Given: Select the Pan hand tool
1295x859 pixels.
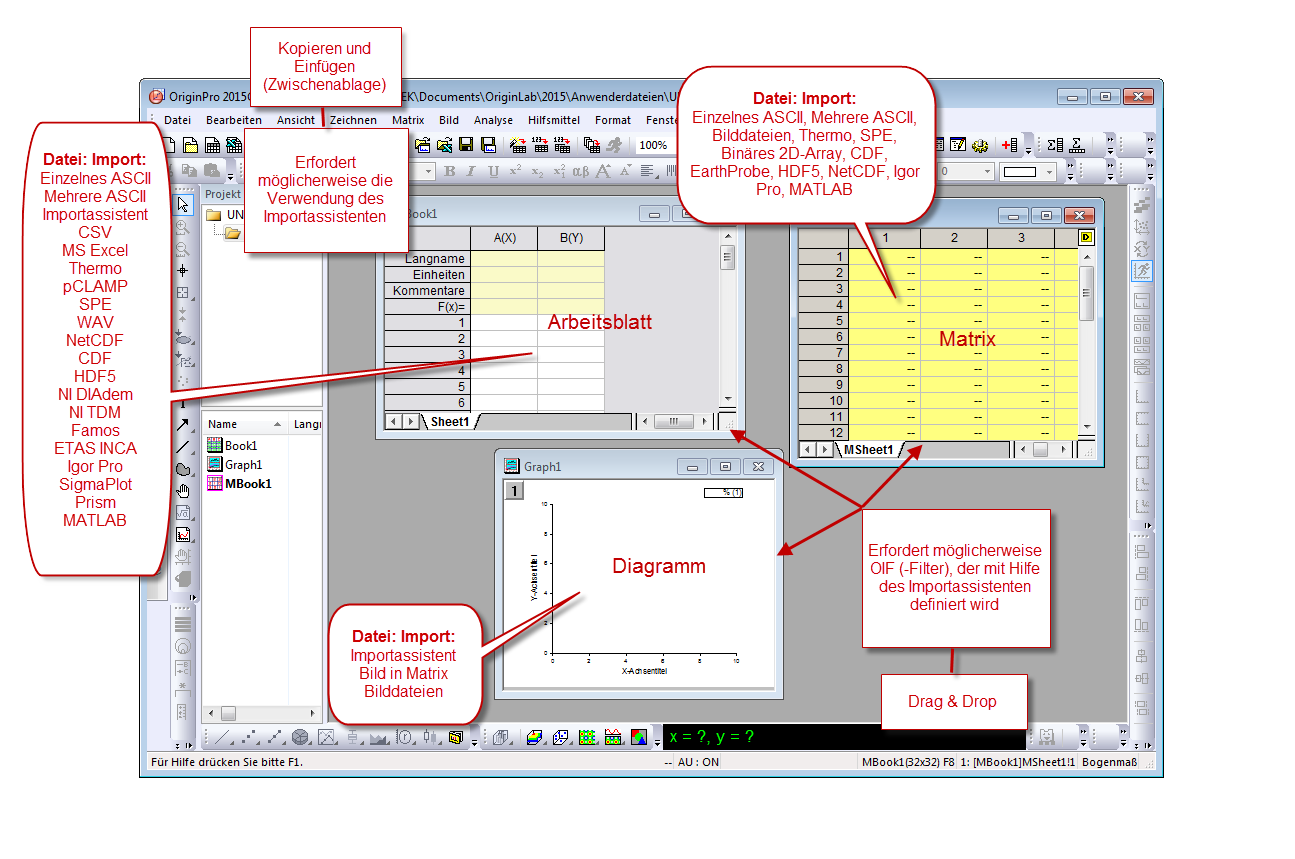Looking at the screenshot, I should 183,490.
